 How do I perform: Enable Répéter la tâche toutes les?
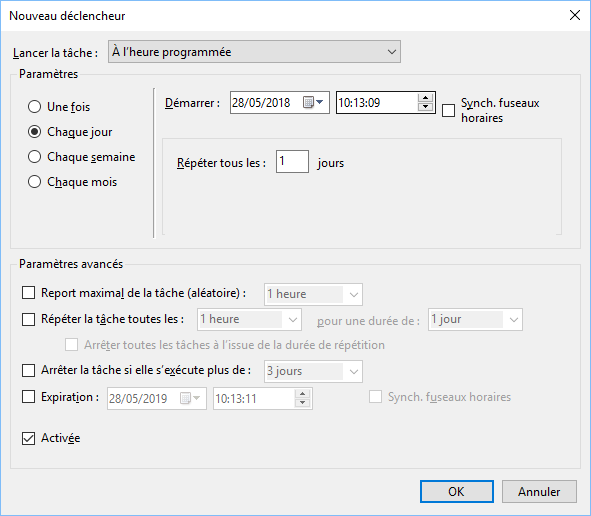28,319
